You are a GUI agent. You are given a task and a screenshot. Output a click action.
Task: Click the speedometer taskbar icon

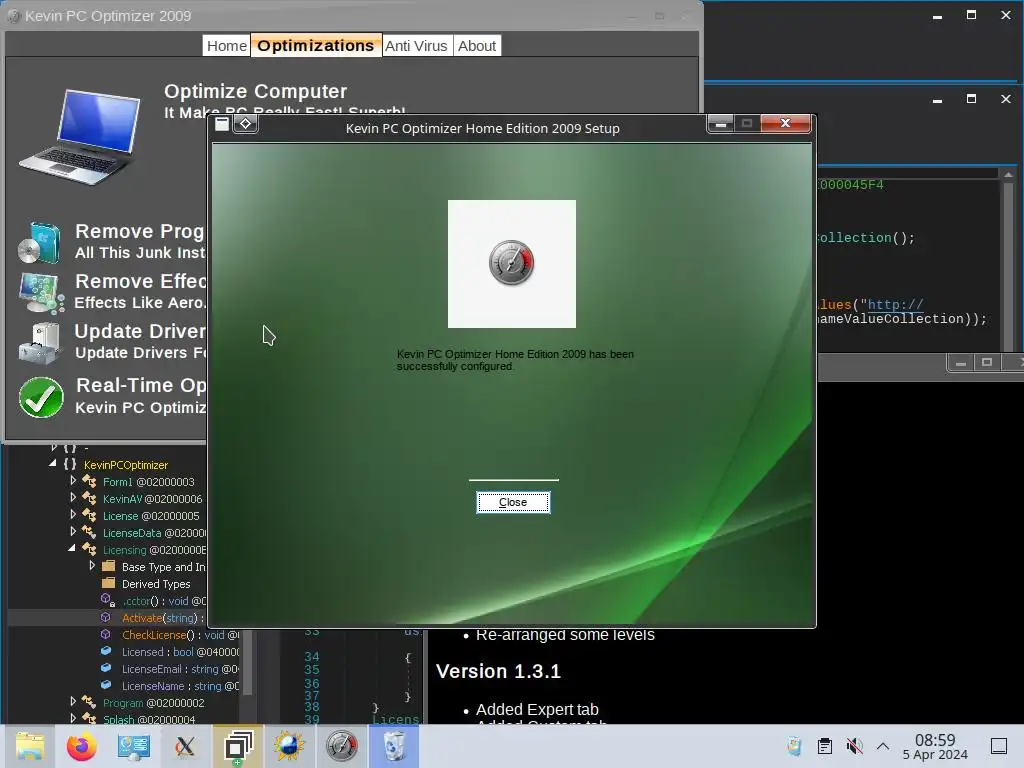tap(342, 746)
